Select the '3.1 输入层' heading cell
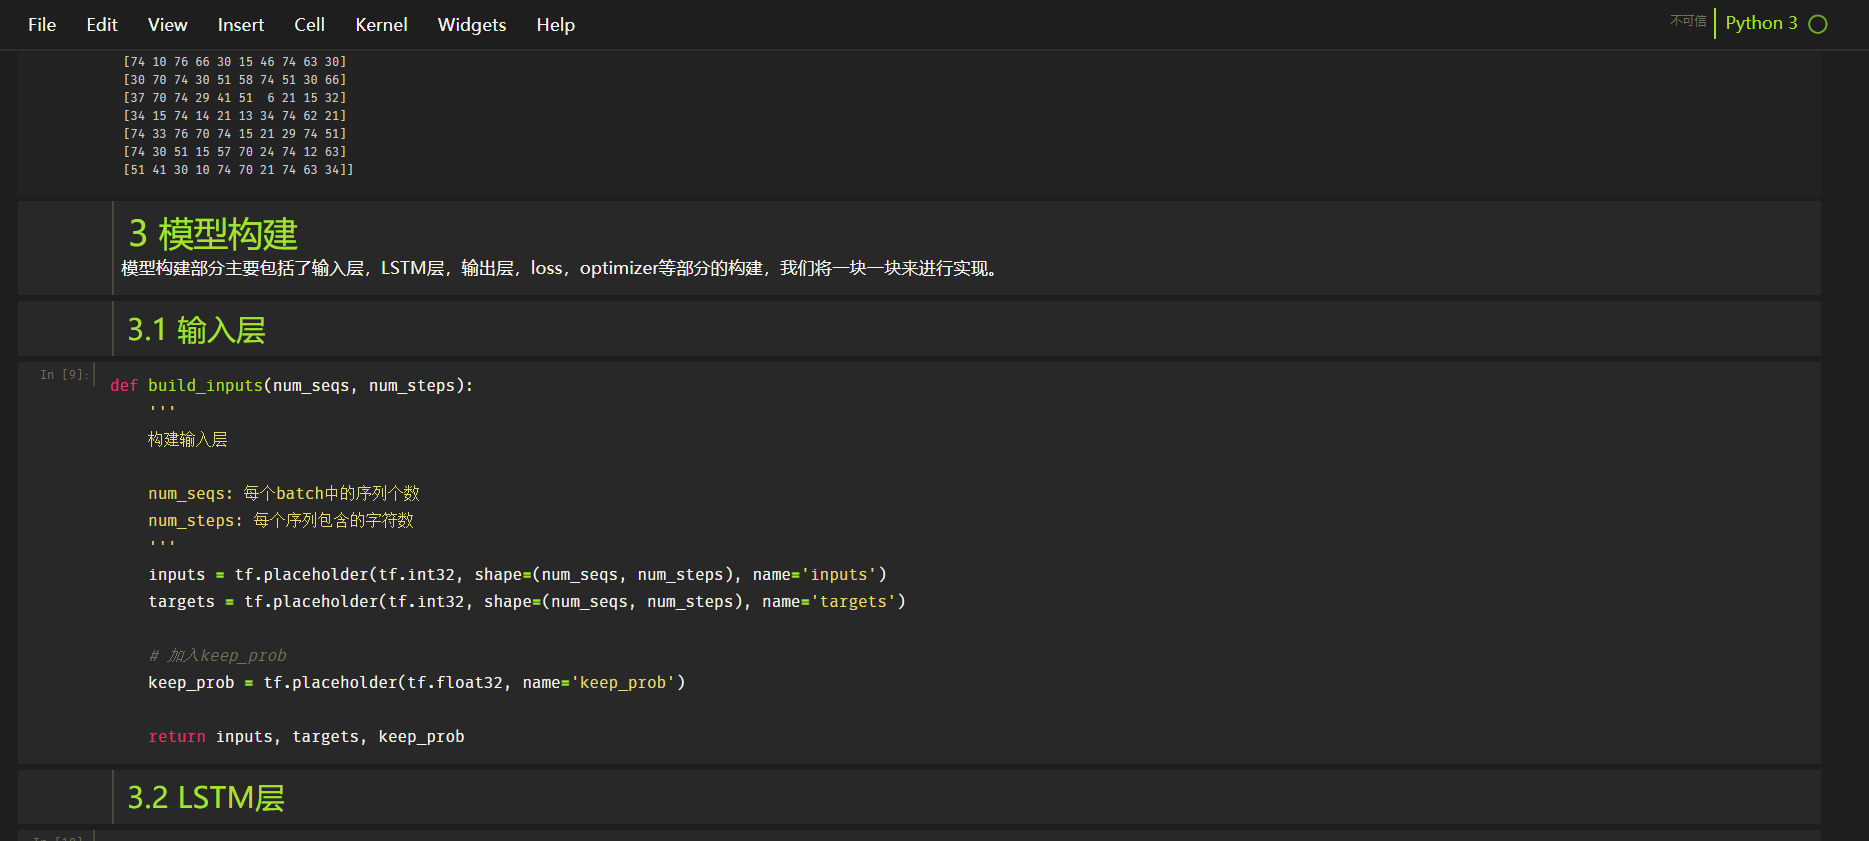The image size is (1869, 841). (x=196, y=330)
